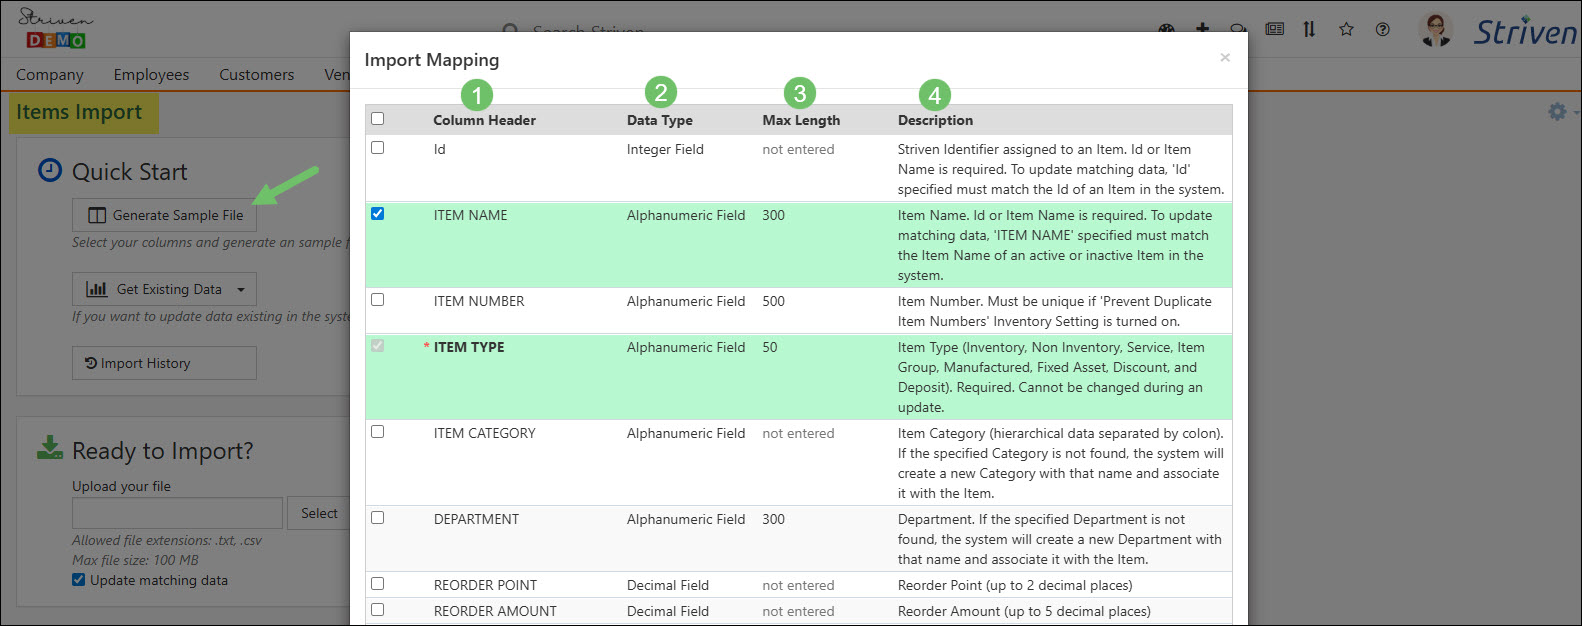Screen dimensions: 1582x626
Task: Open Import History
Action: pyautogui.click(x=165, y=363)
